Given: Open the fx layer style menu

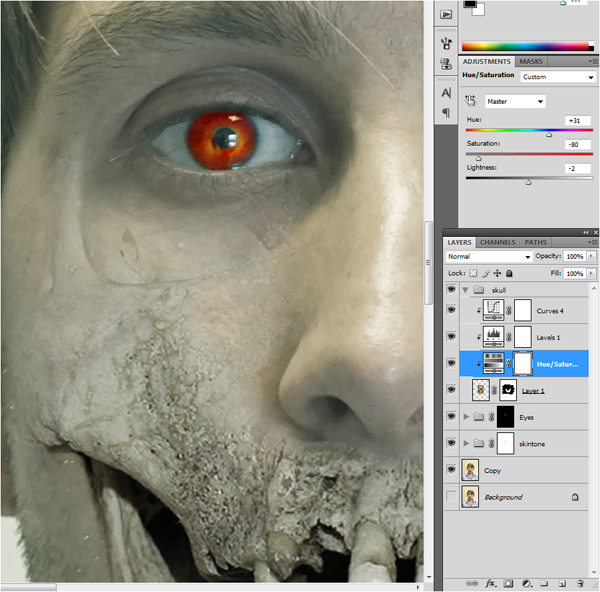Looking at the screenshot, I should (x=491, y=584).
